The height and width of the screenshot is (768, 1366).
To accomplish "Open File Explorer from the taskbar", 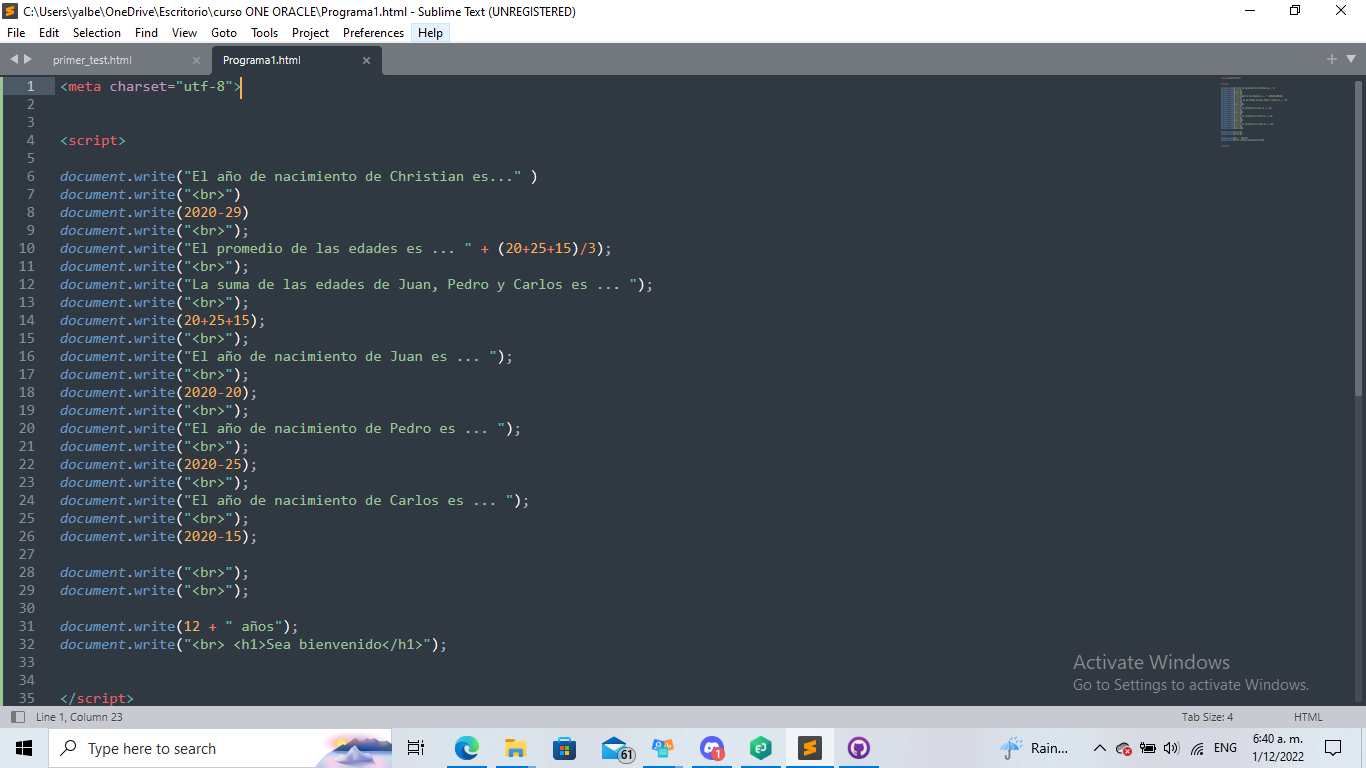I will (515, 748).
